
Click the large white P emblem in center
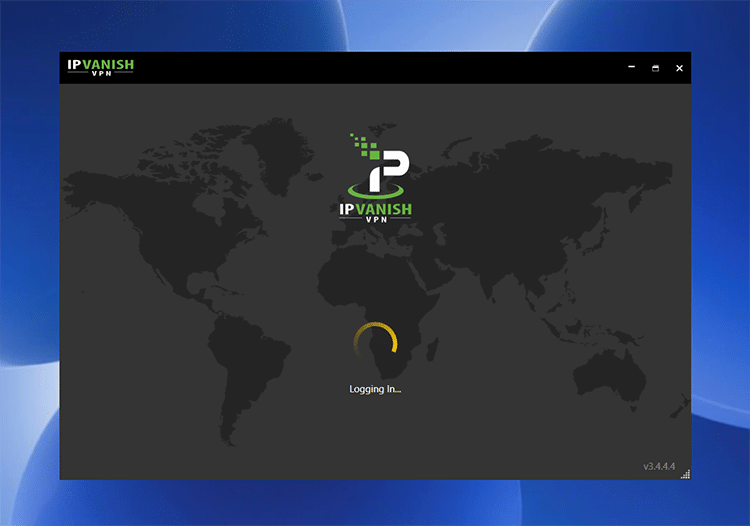point(384,171)
